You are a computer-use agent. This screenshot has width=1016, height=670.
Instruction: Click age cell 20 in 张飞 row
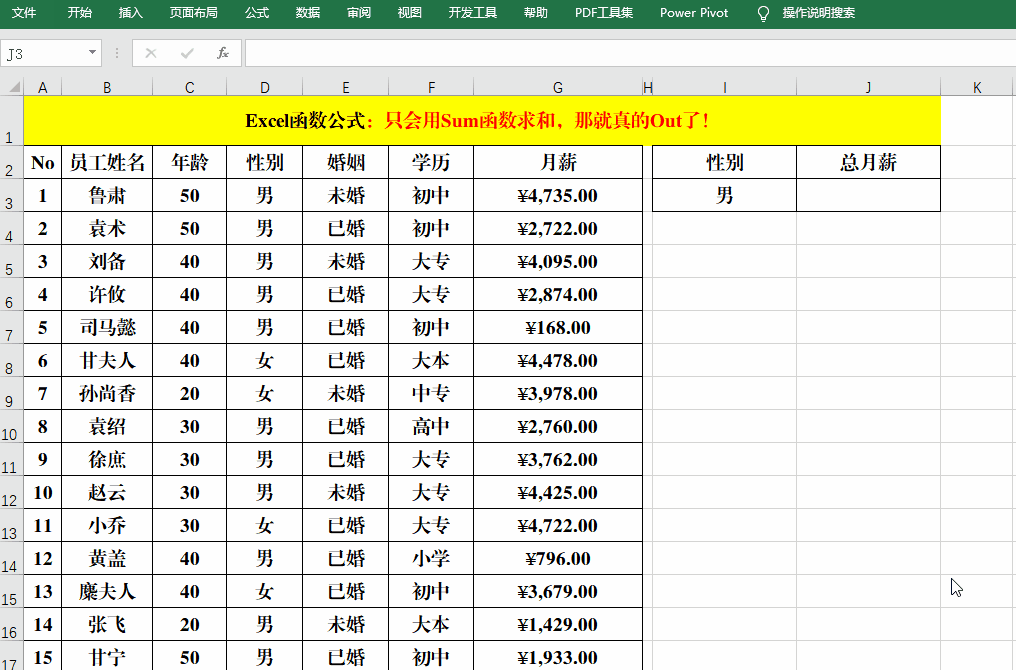[x=189, y=625]
